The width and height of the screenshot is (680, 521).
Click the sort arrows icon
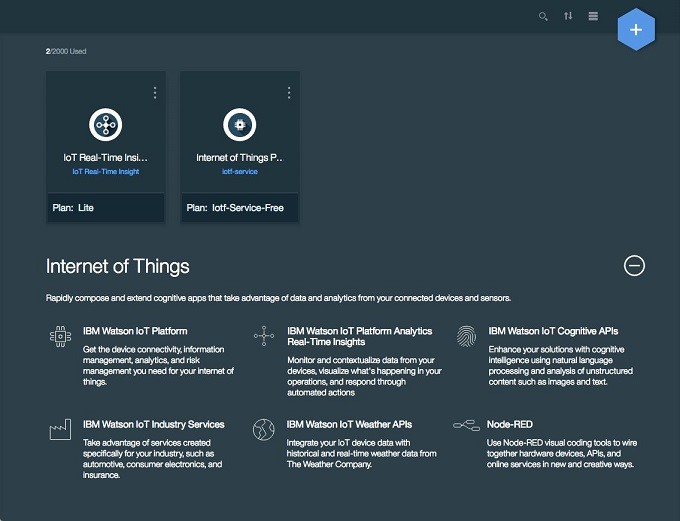[568, 16]
